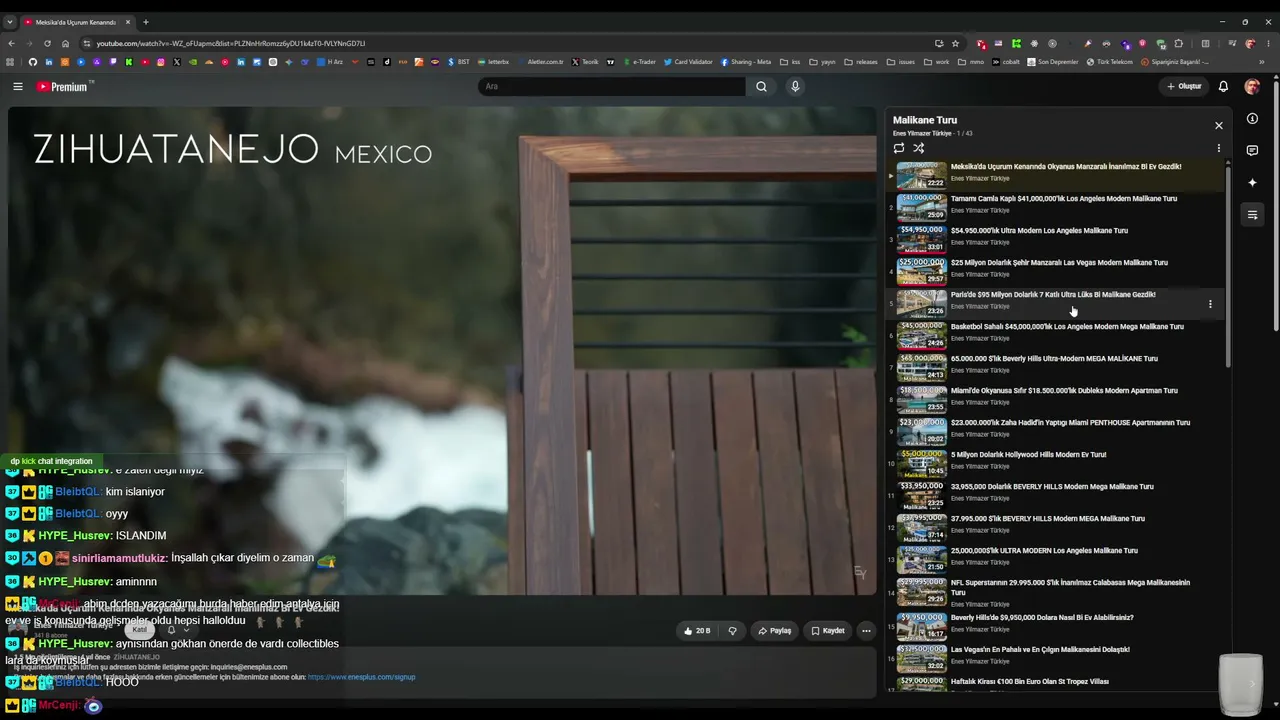The width and height of the screenshot is (1280, 720).
Task: Click the Kaydet save button
Action: 828,631
